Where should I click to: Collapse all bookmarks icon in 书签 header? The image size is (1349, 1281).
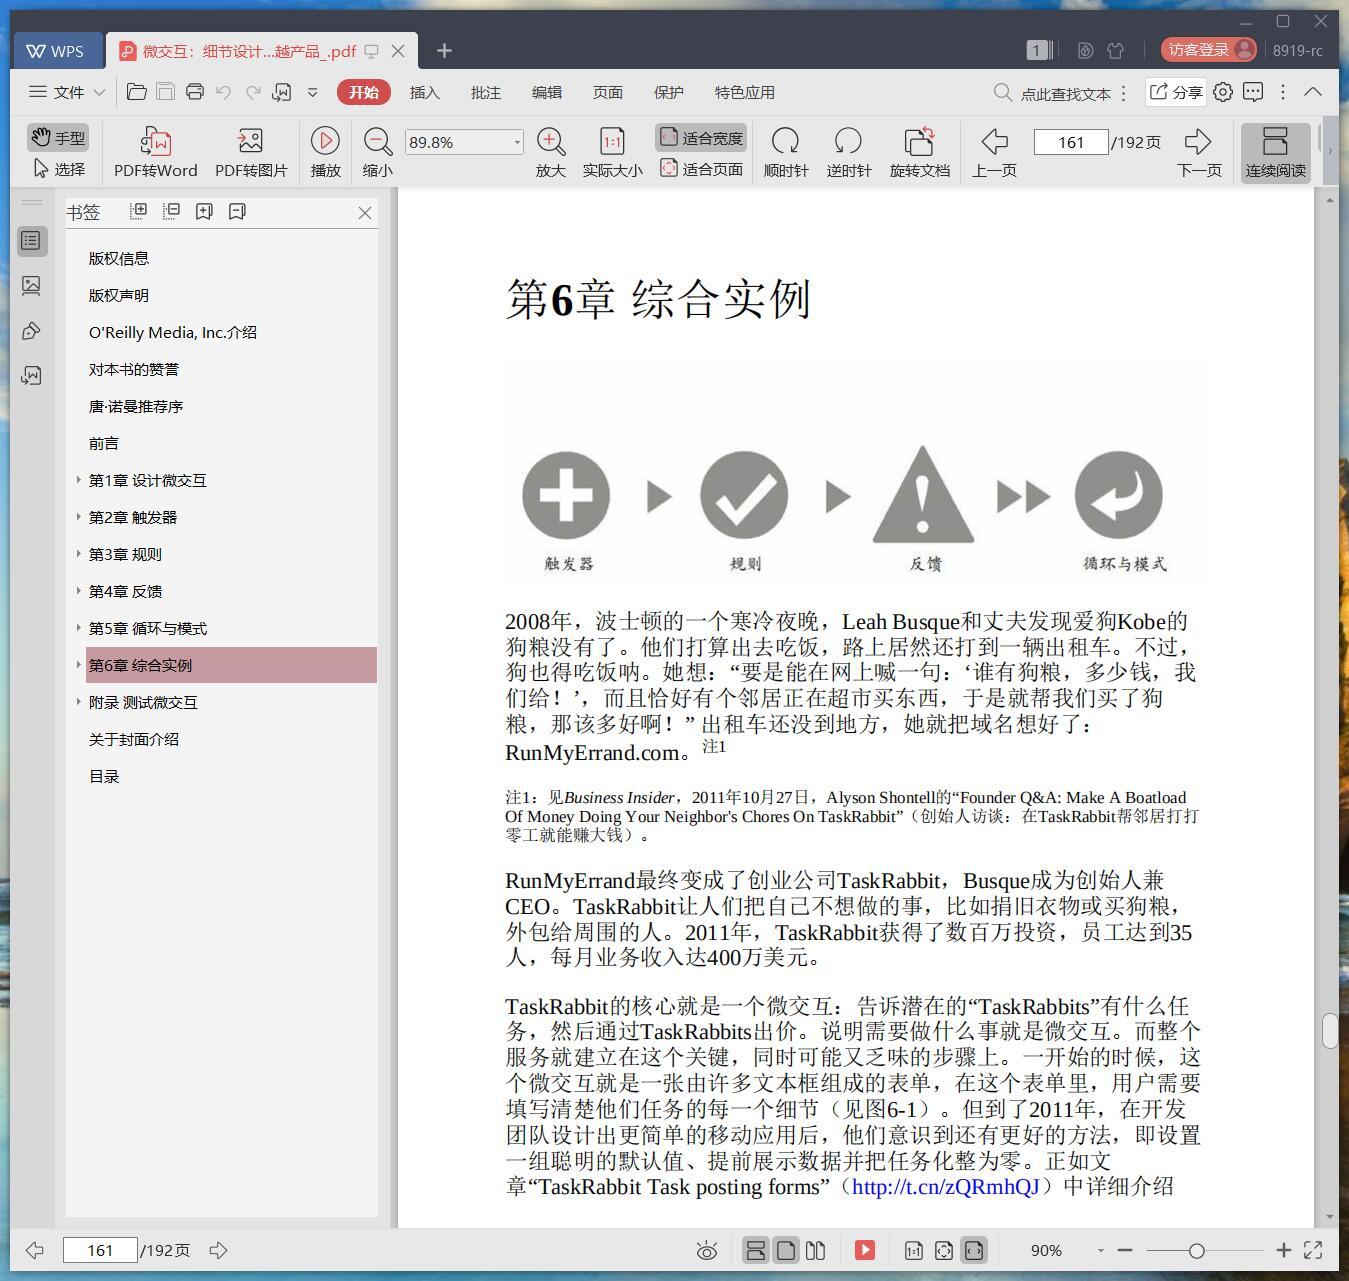(172, 211)
